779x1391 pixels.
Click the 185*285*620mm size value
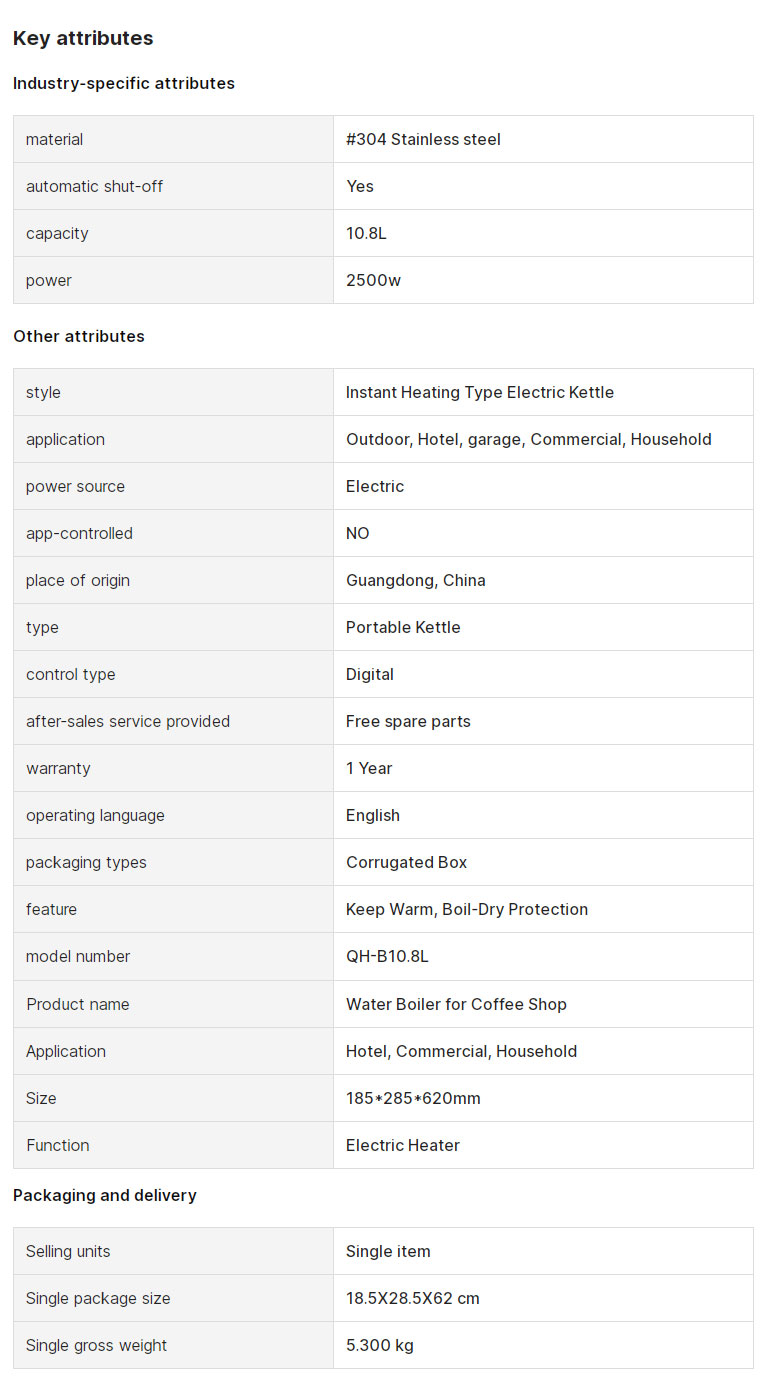(x=413, y=1098)
